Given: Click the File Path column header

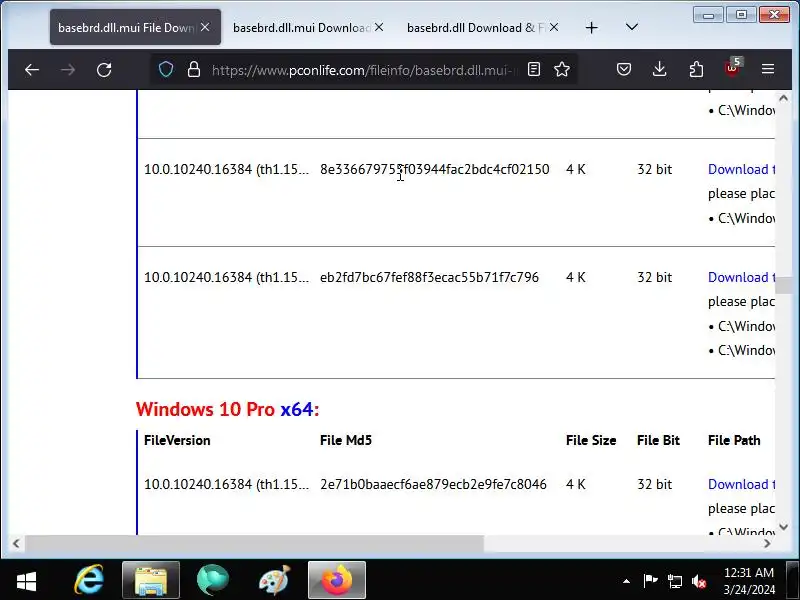Looking at the screenshot, I should point(734,440).
